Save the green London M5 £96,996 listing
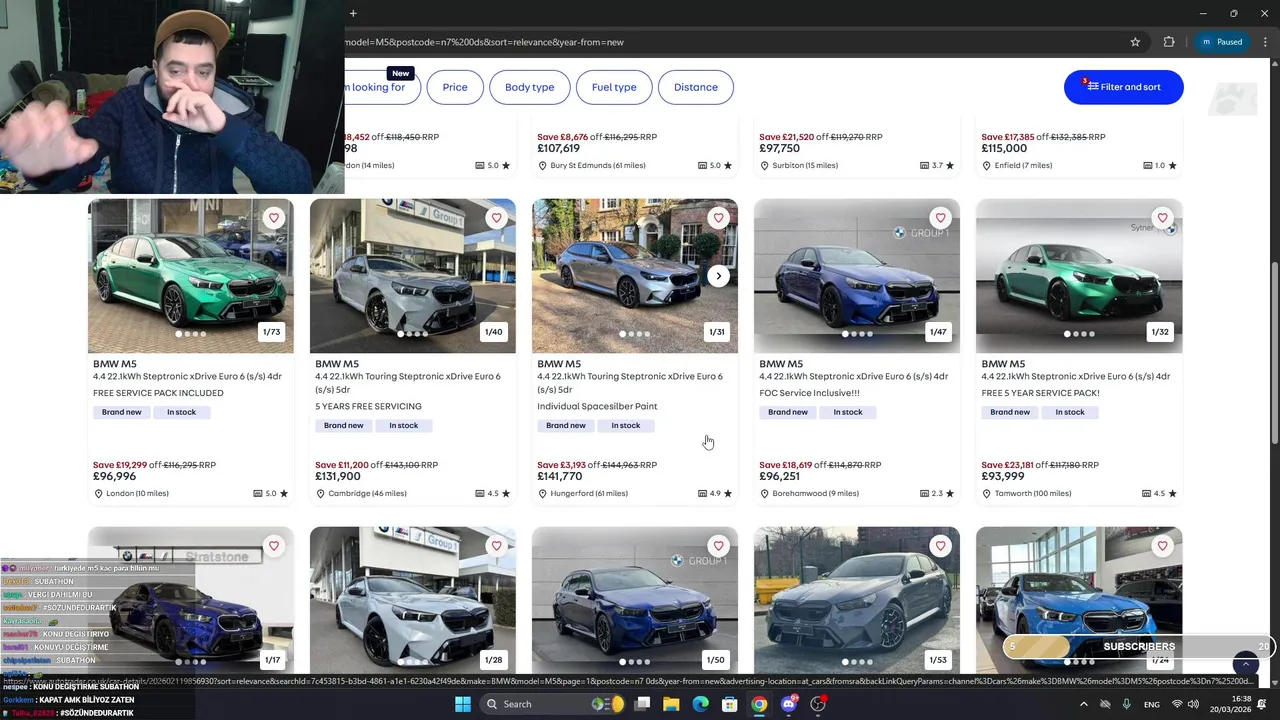Screen dimensions: 1280x720 (274, 218)
